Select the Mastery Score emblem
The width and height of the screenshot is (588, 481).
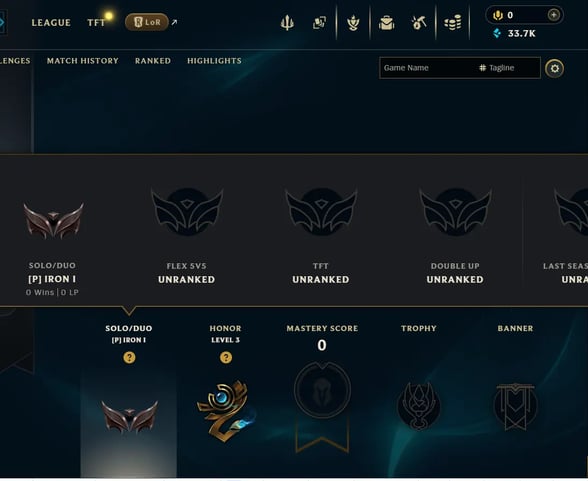coord(322,390)
